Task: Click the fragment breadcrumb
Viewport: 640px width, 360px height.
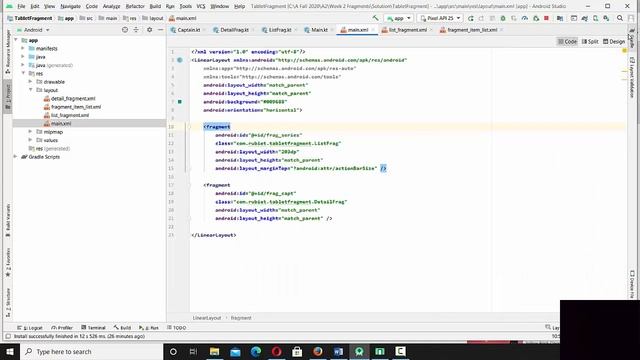Action: [241, 318]
